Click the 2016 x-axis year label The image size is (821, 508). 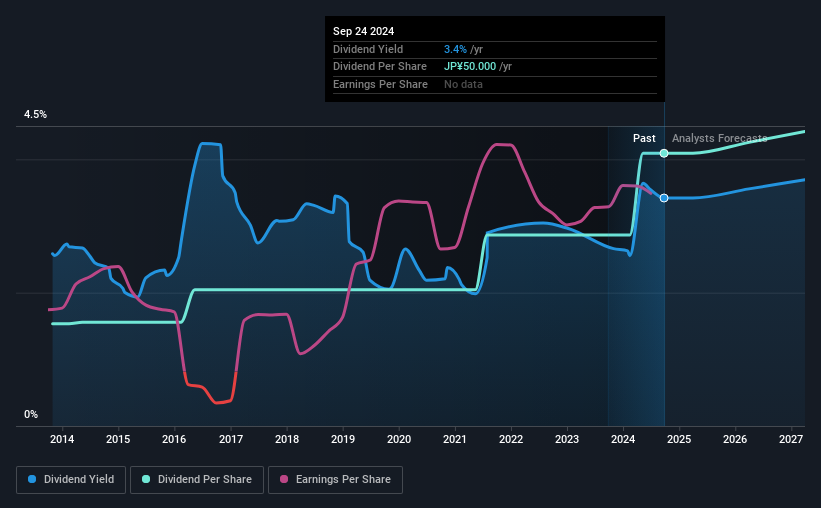[174, 439]
